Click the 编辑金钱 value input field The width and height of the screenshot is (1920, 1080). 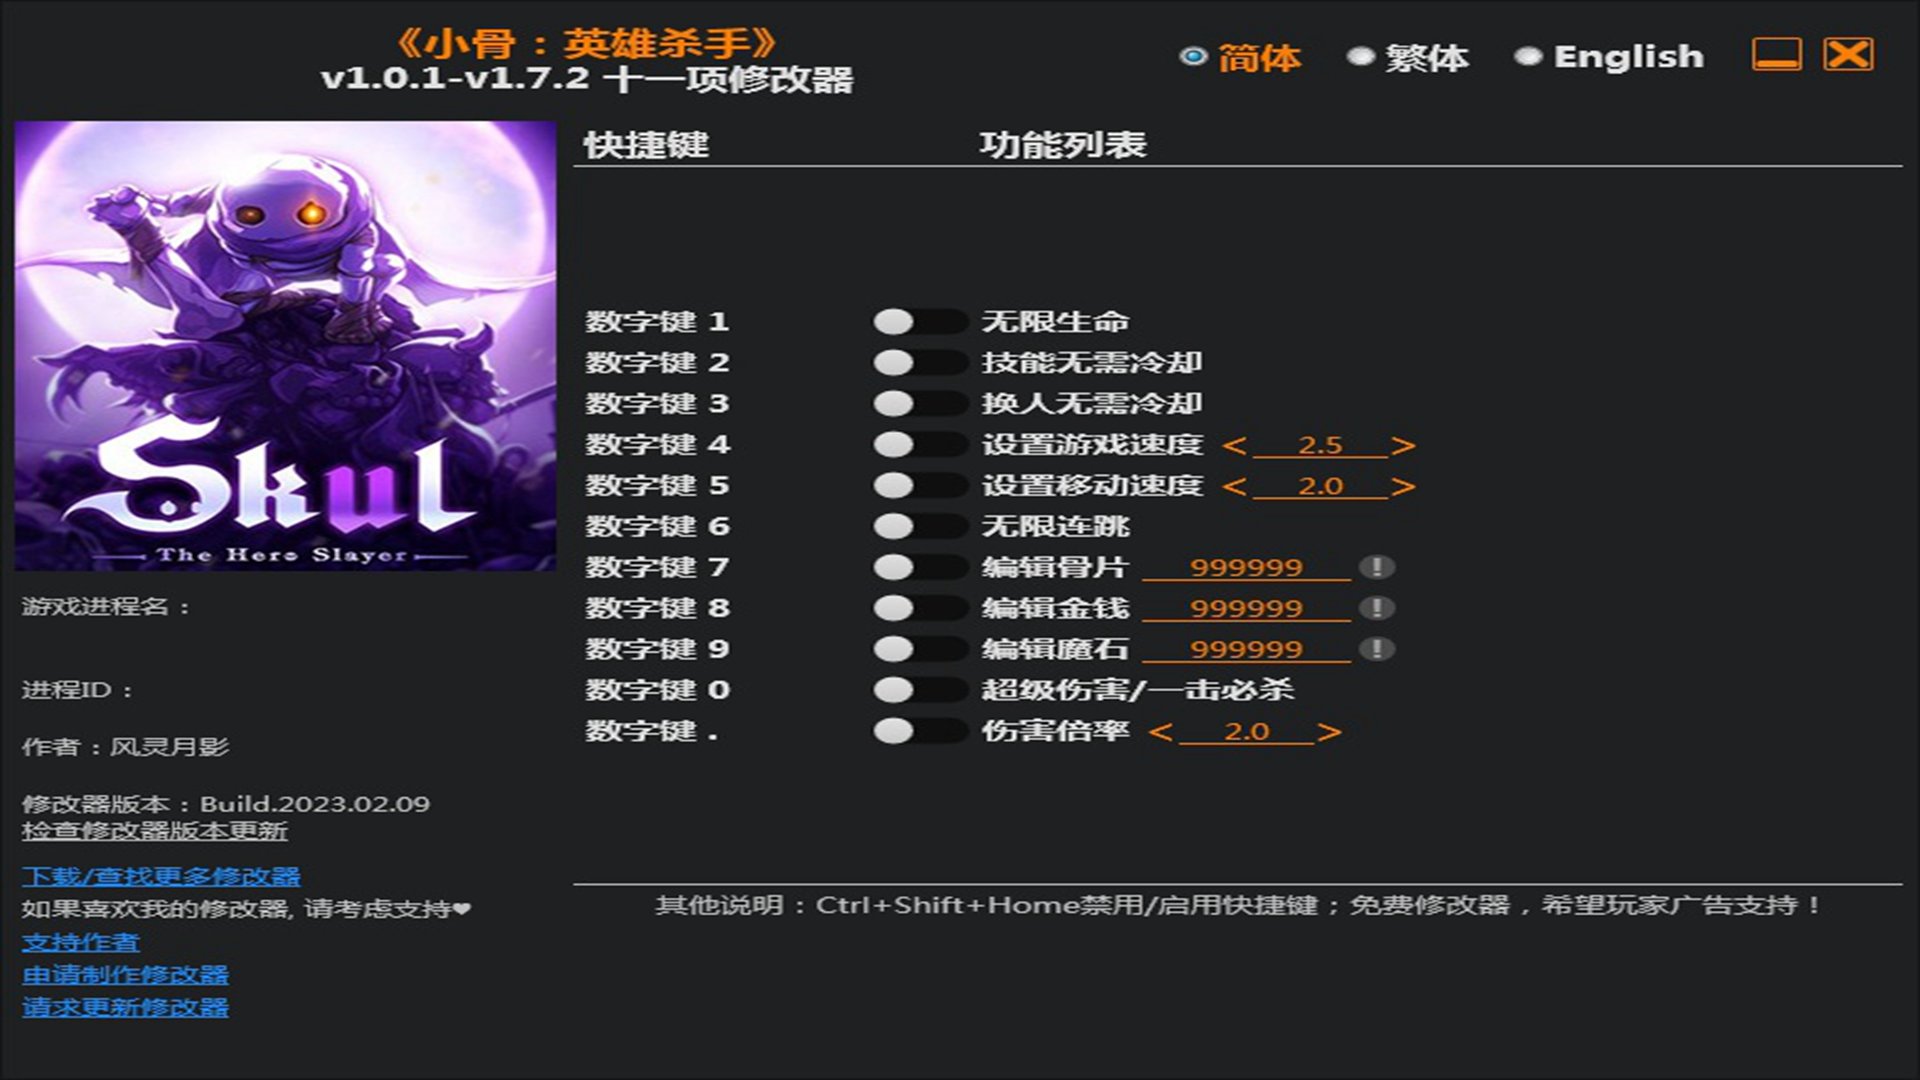tap(1246, 608)
